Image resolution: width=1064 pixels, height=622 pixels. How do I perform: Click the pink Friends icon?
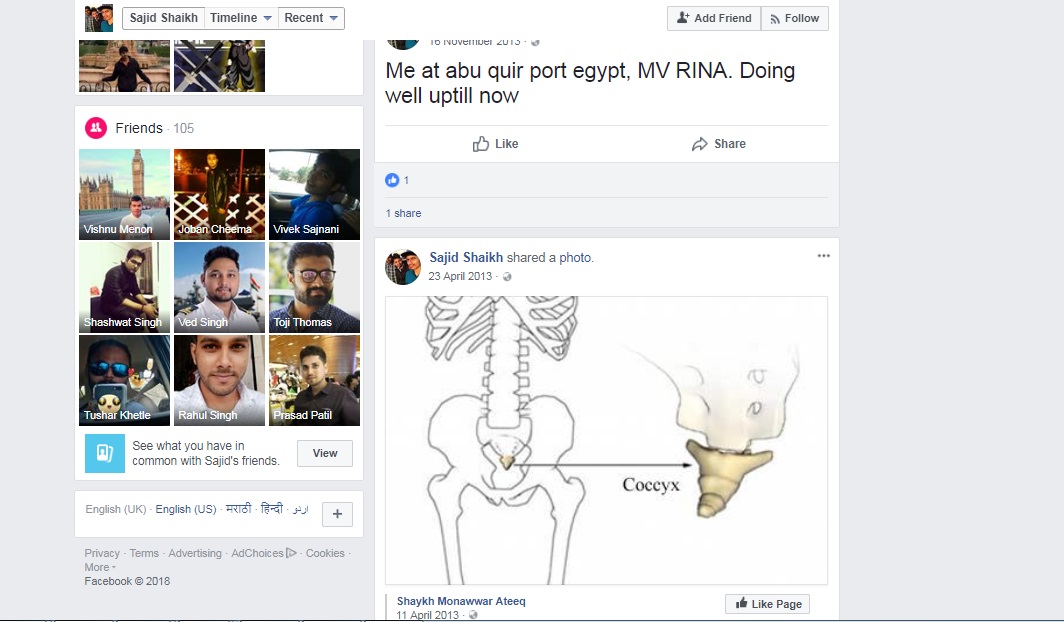pos(96,128)
